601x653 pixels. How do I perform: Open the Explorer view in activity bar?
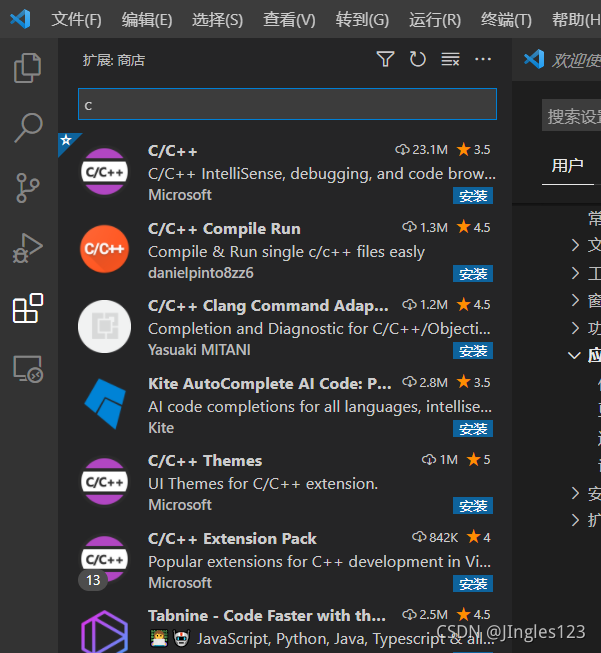(x=28, y=68)
